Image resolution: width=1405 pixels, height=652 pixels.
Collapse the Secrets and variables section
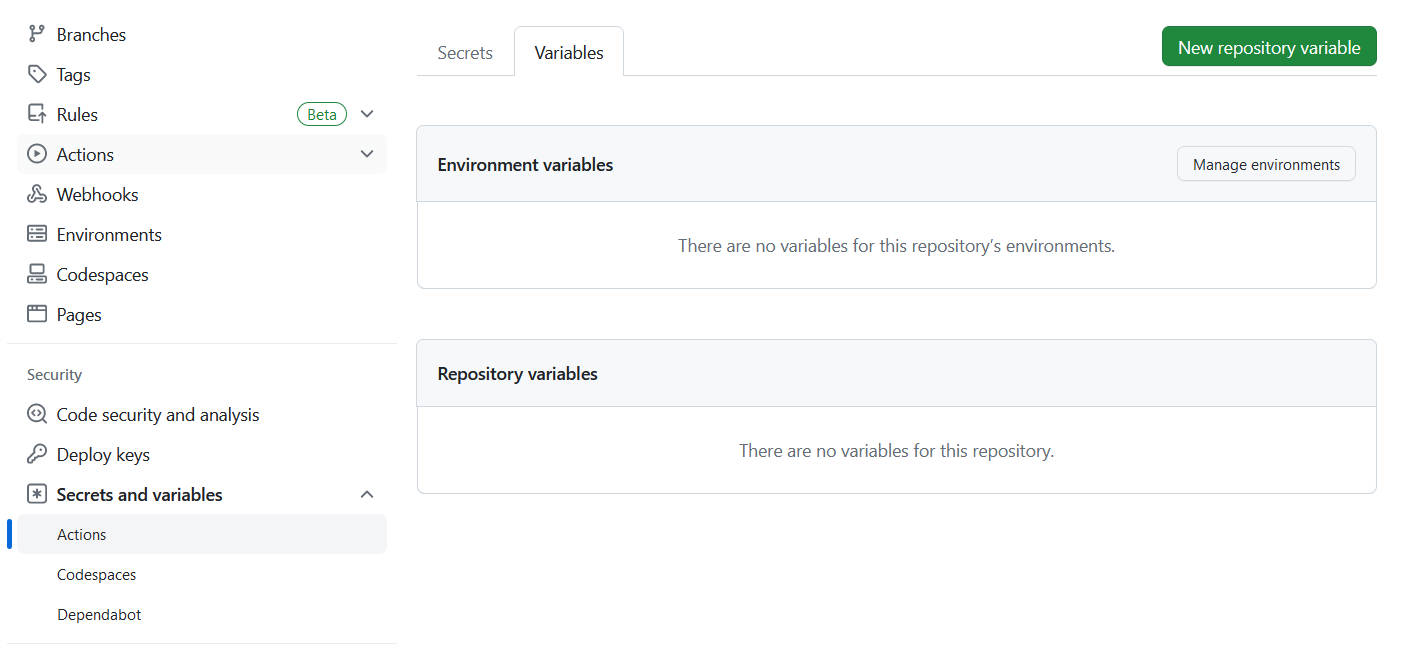click(x=367, y=494)
